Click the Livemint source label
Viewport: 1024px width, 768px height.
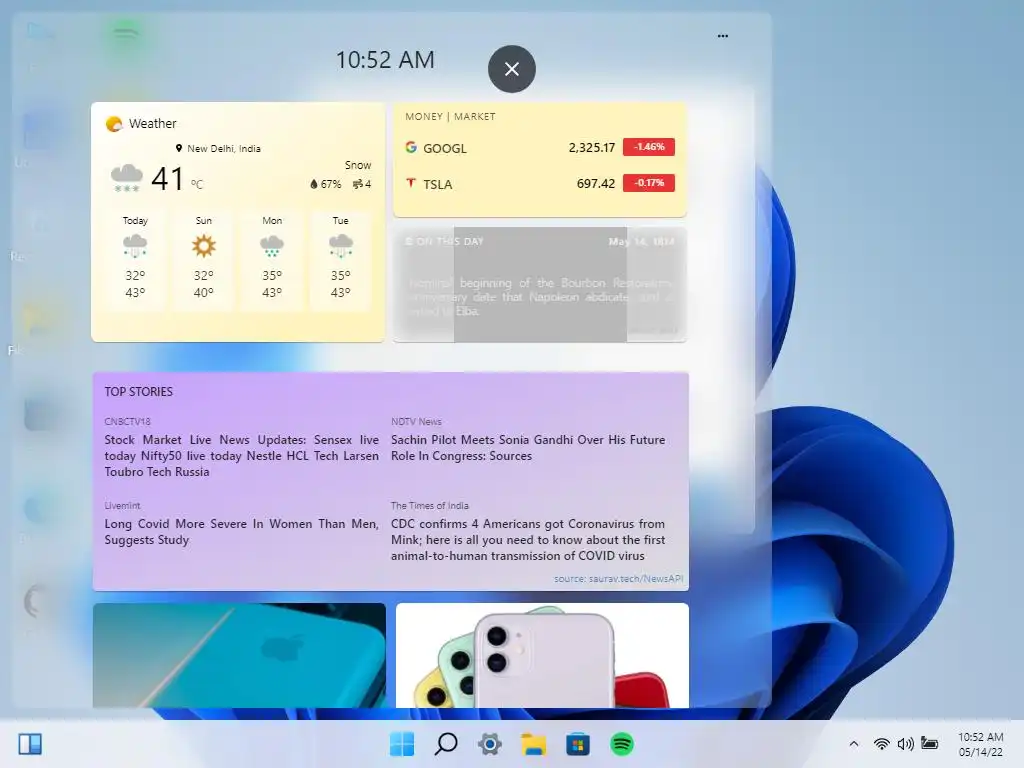point(122,506)
